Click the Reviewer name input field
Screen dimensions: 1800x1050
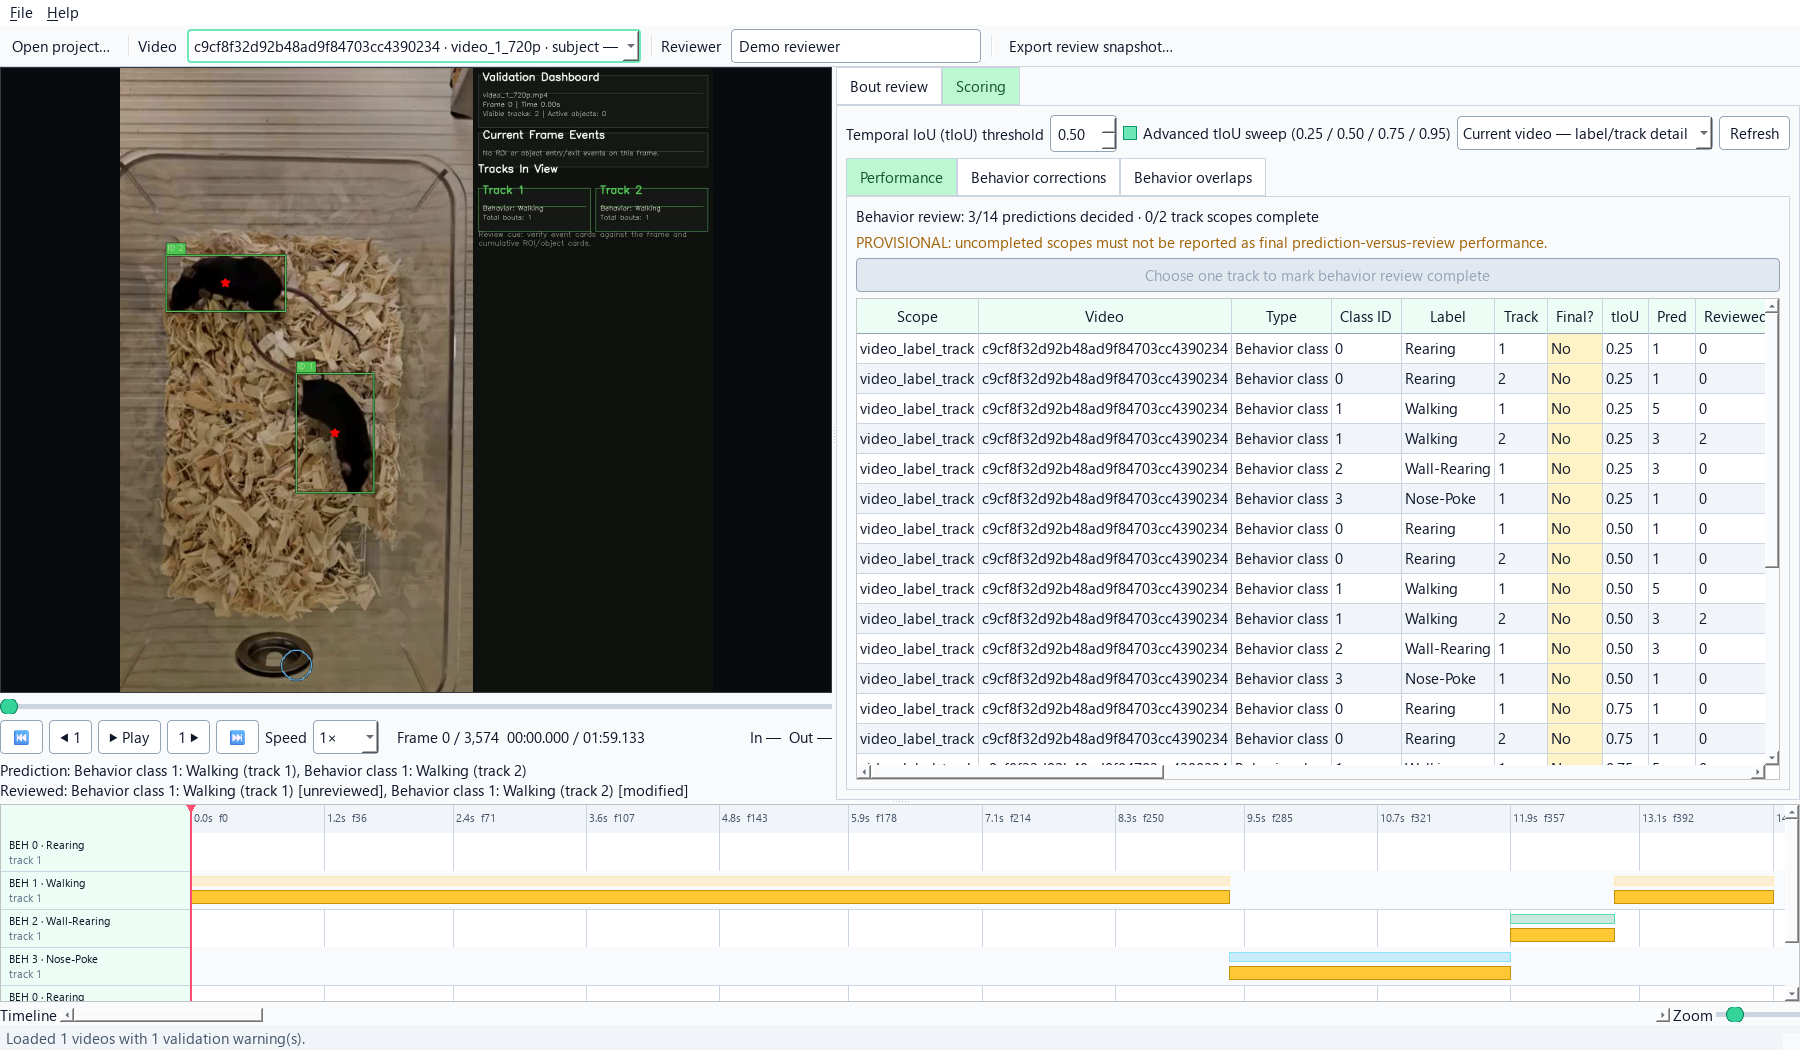(855, 46)
